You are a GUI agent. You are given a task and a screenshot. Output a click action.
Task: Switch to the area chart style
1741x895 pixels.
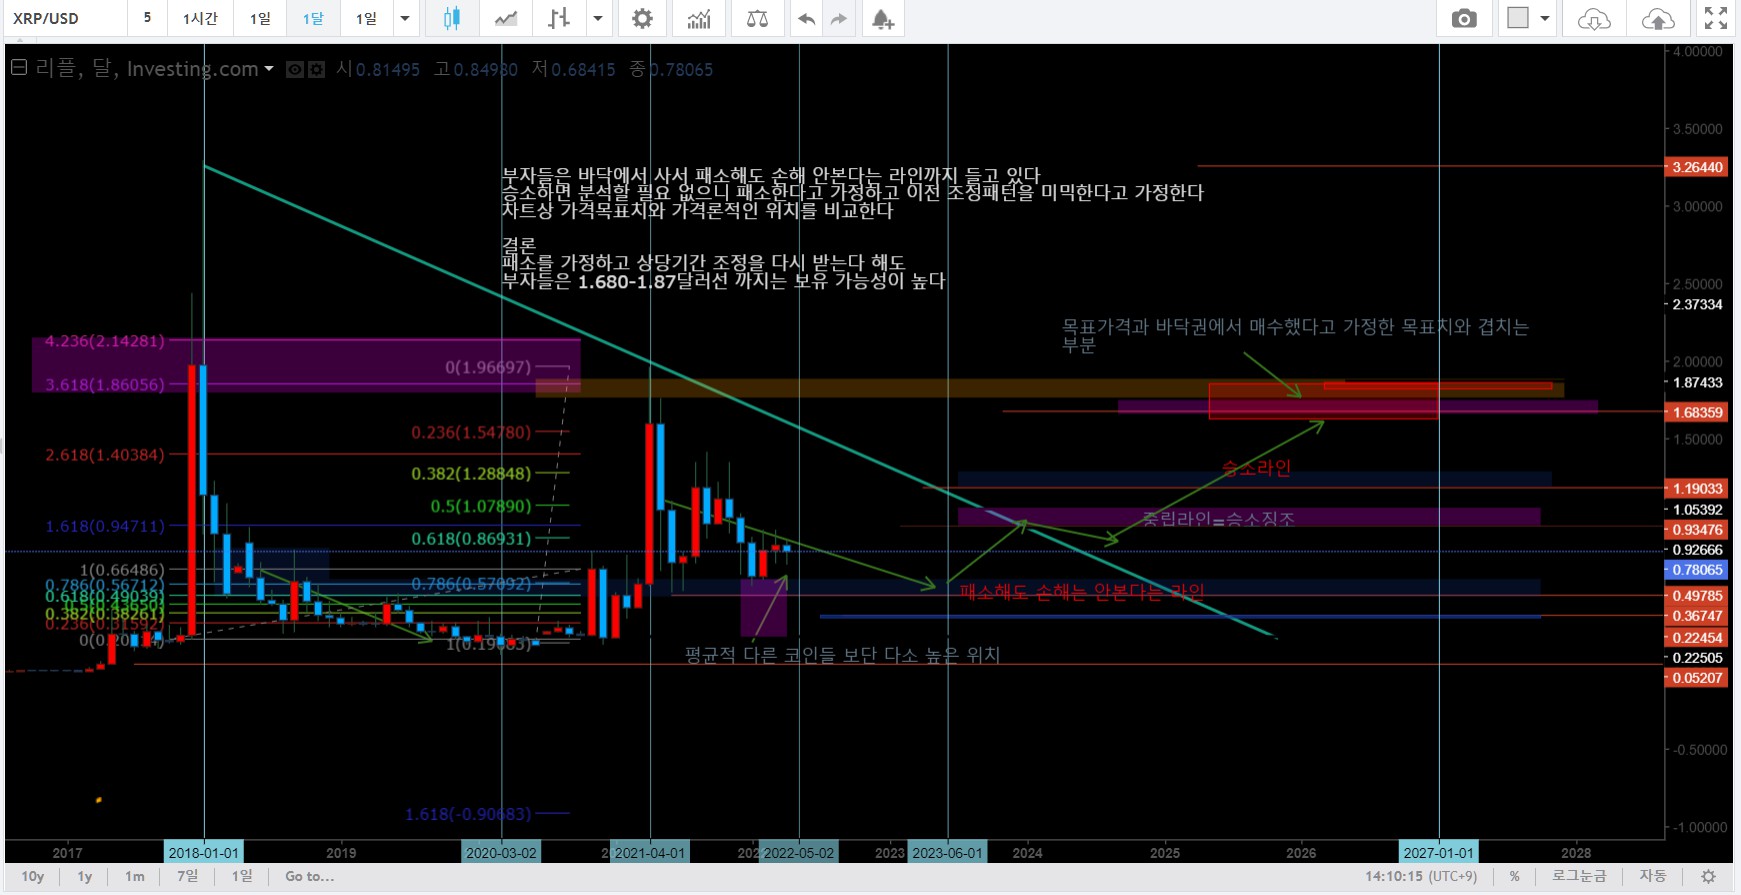pyautogui.click(x=506, y=18)
